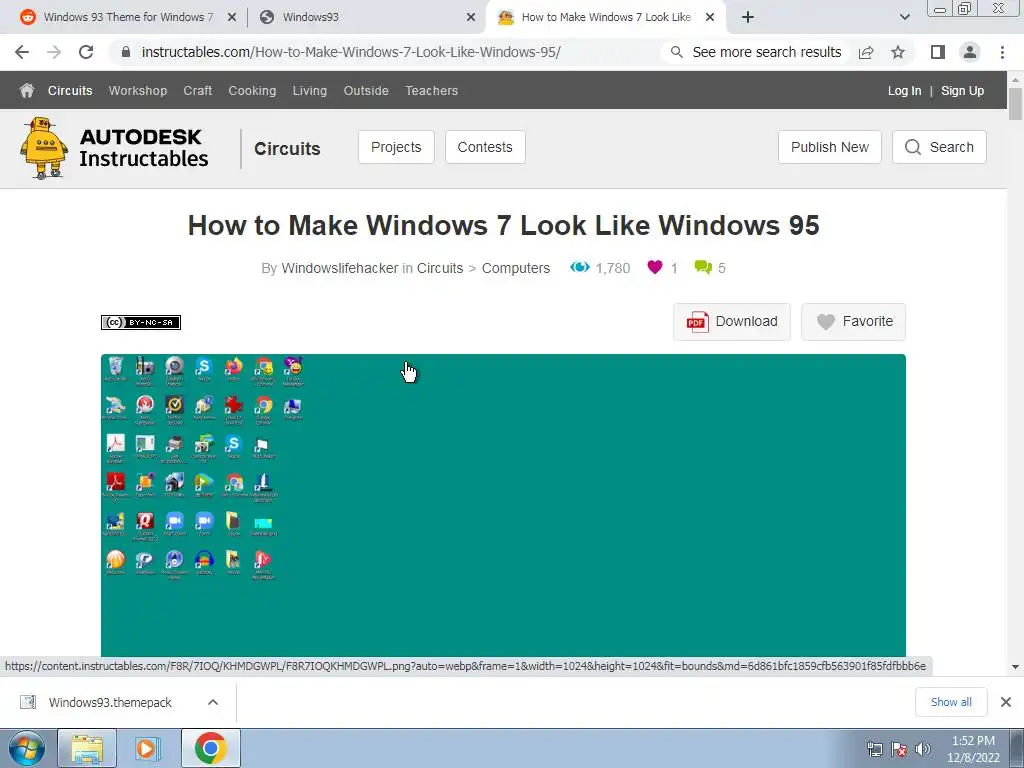Go back to the previous page

point(22,52)
